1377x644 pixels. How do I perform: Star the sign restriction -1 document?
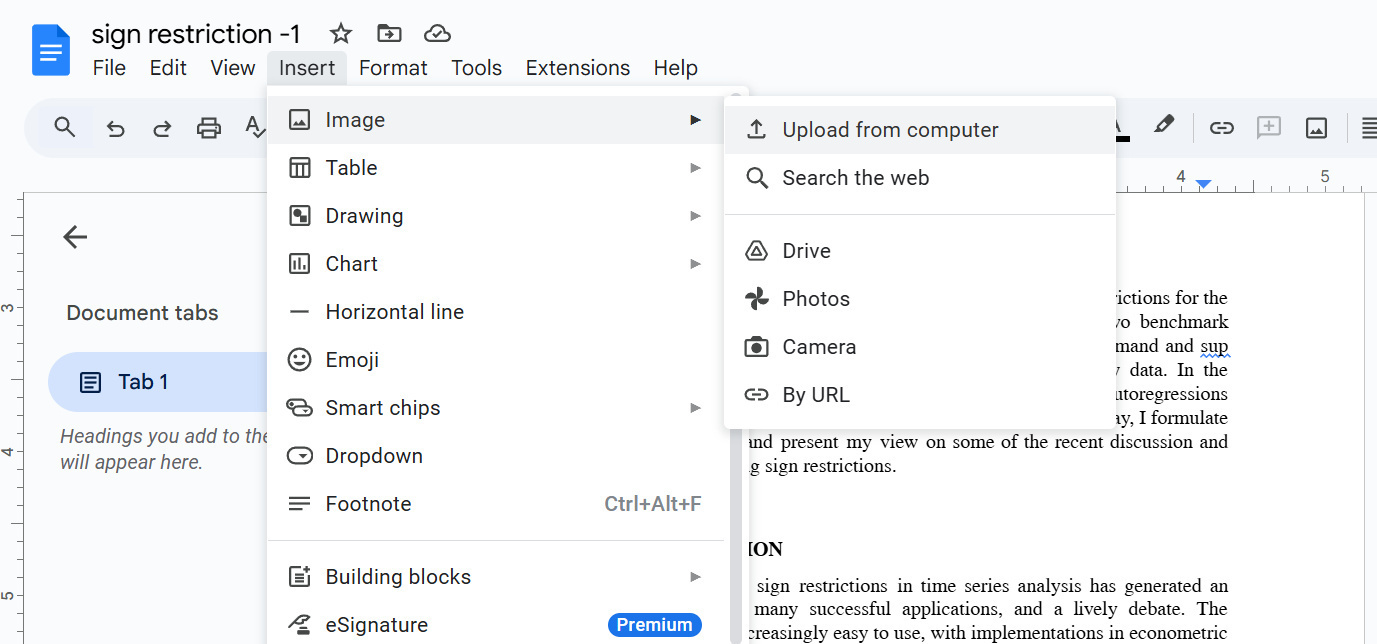[x=341, y=34]
